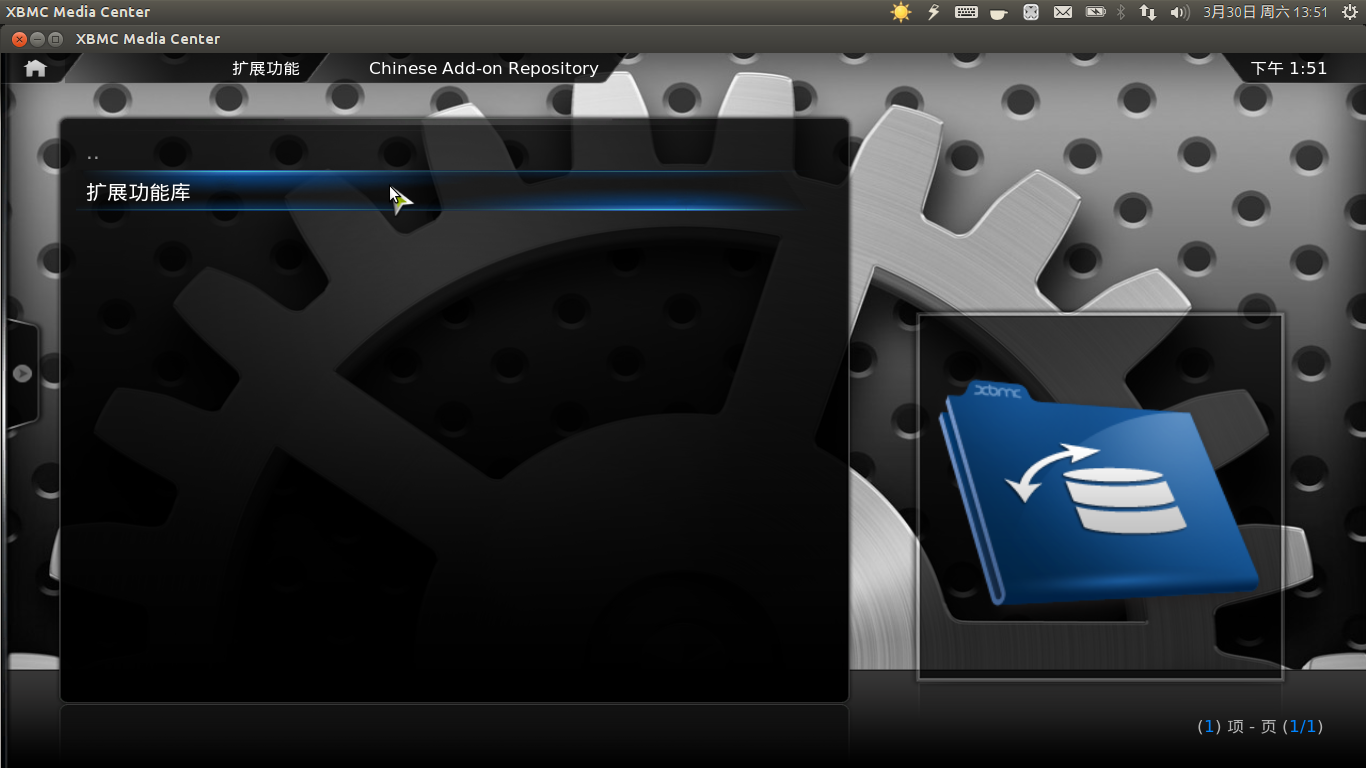
Task: Go to XBMC home screen icon
Action: click(x=36, y=68)
